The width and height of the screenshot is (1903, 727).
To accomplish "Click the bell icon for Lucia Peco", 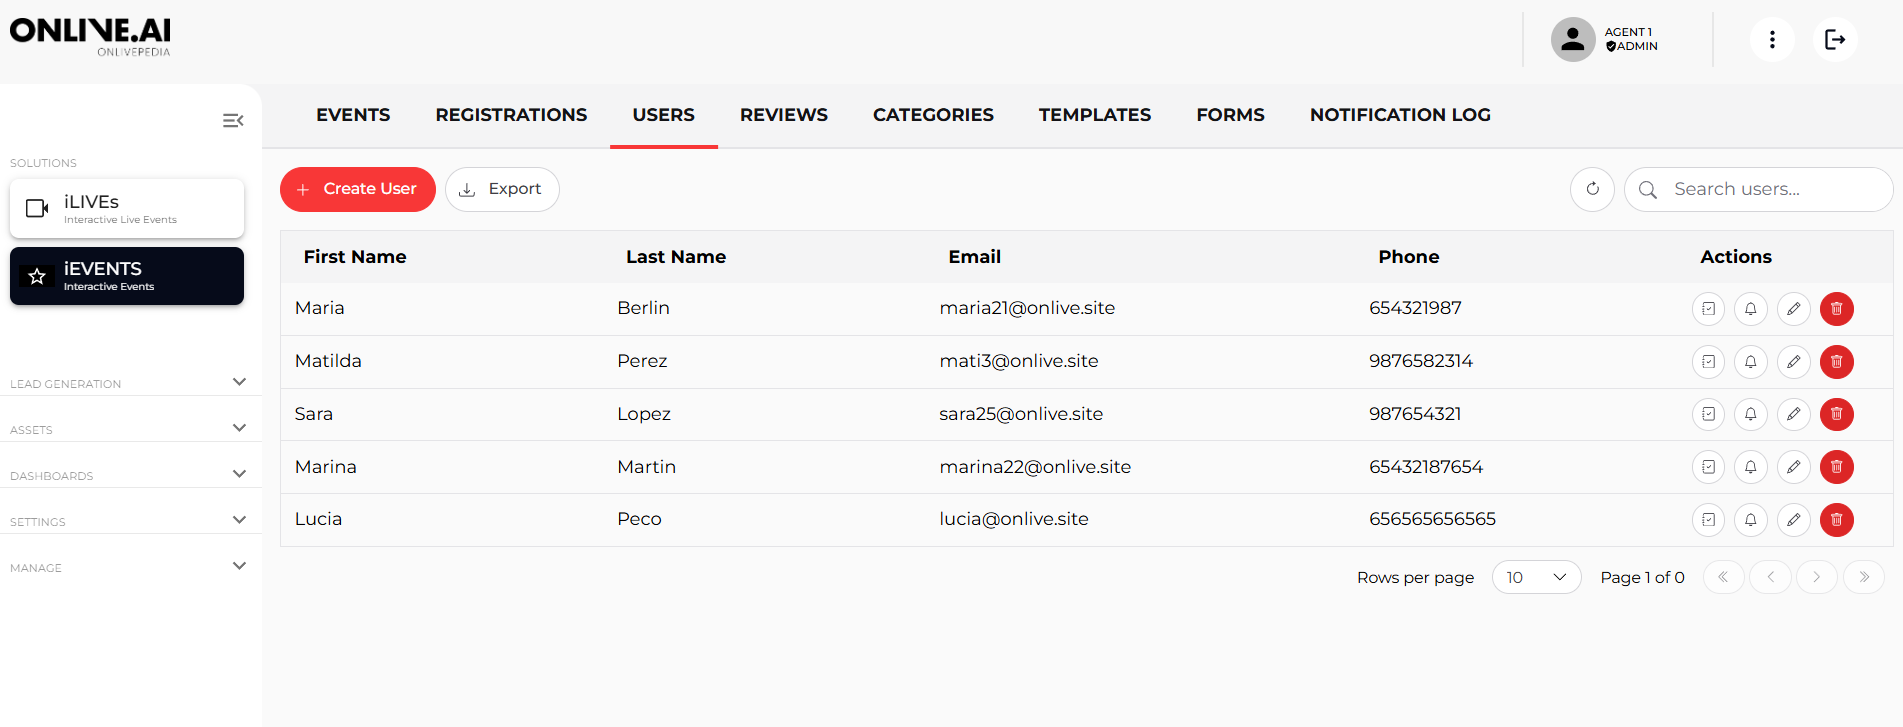I will [x=1750, y=520].
